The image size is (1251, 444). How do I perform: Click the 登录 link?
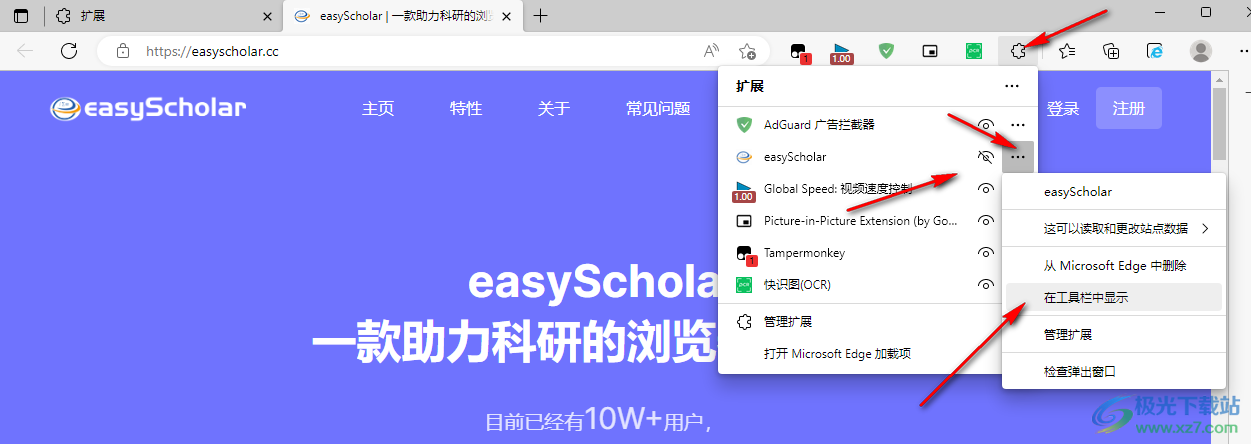[1063, 109]
